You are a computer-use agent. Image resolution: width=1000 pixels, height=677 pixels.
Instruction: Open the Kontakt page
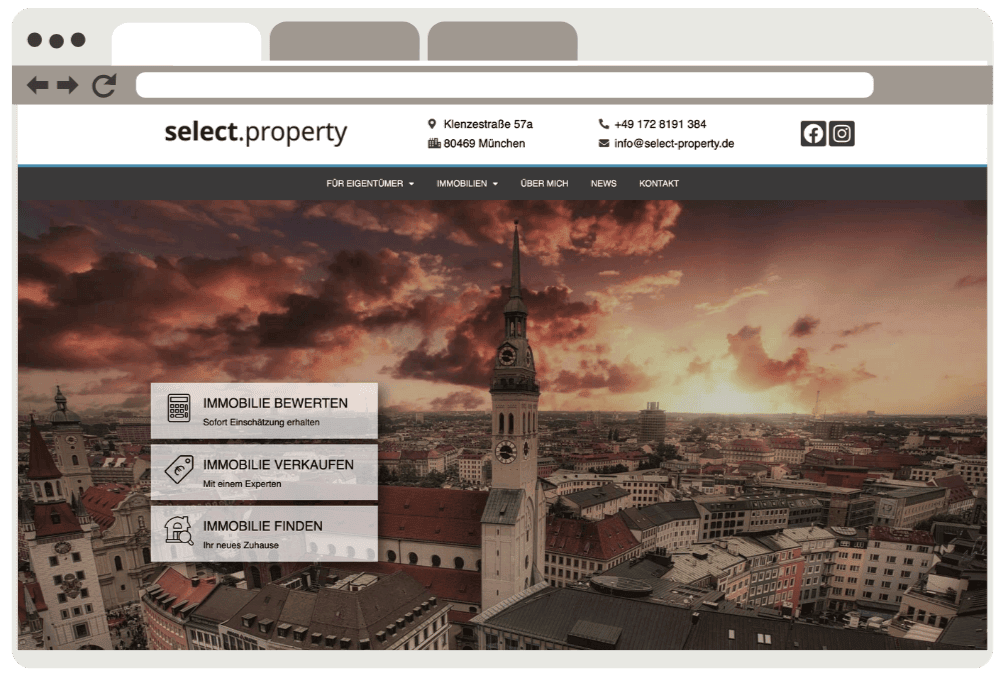[x=659, y=184]
